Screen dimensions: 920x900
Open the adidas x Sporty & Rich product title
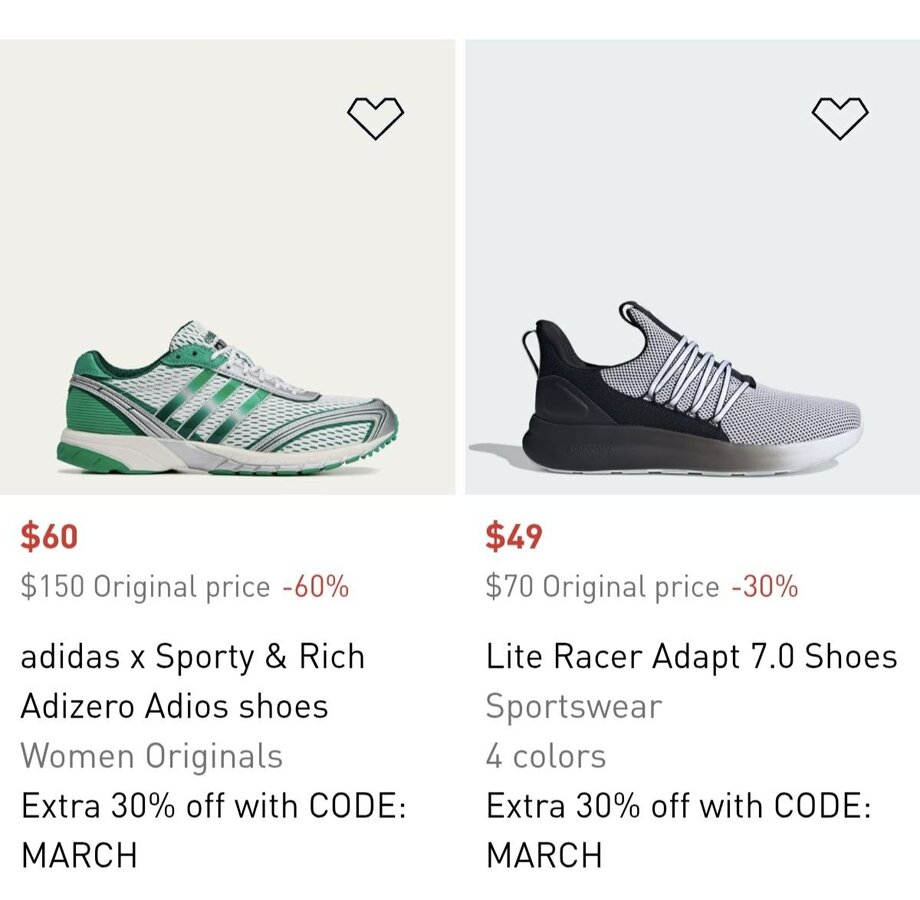pos(193,657)
